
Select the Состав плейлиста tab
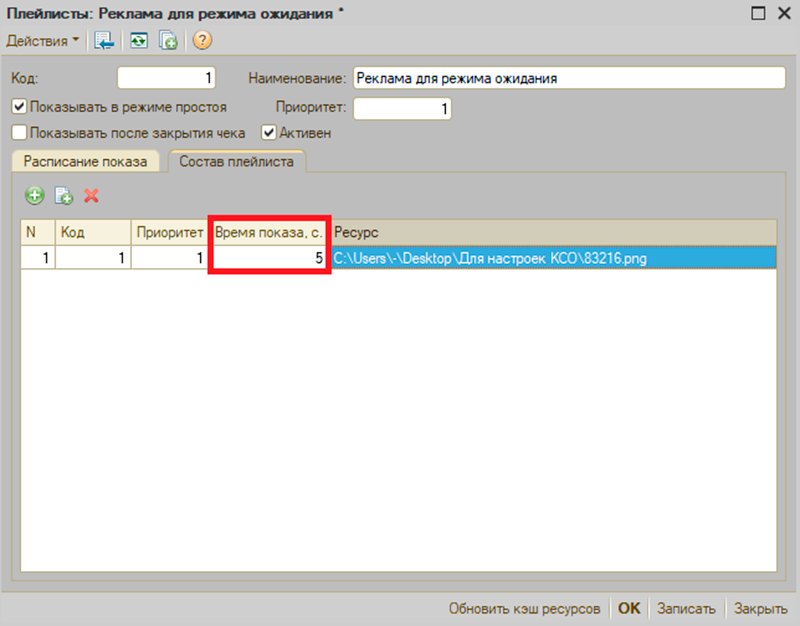(x=237, y=162)
